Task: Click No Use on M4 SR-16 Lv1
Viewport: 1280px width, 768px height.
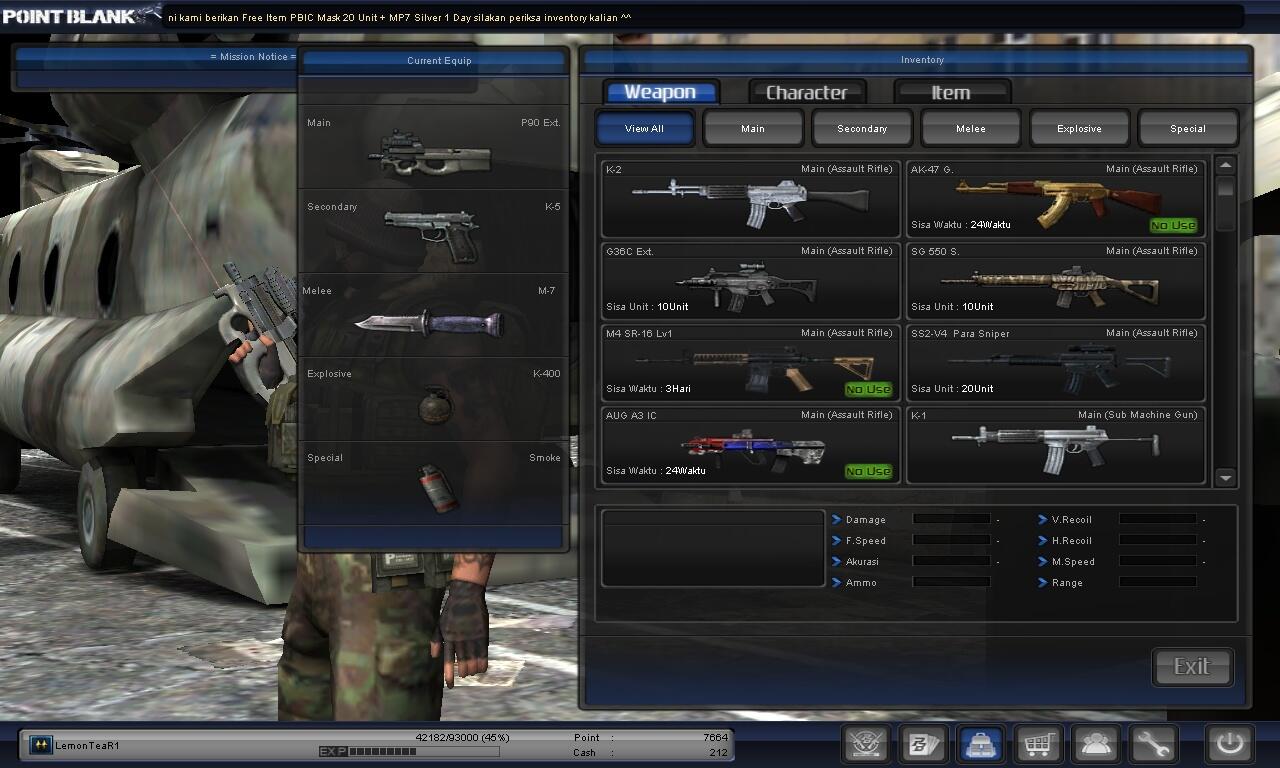Action: [868, 389]
